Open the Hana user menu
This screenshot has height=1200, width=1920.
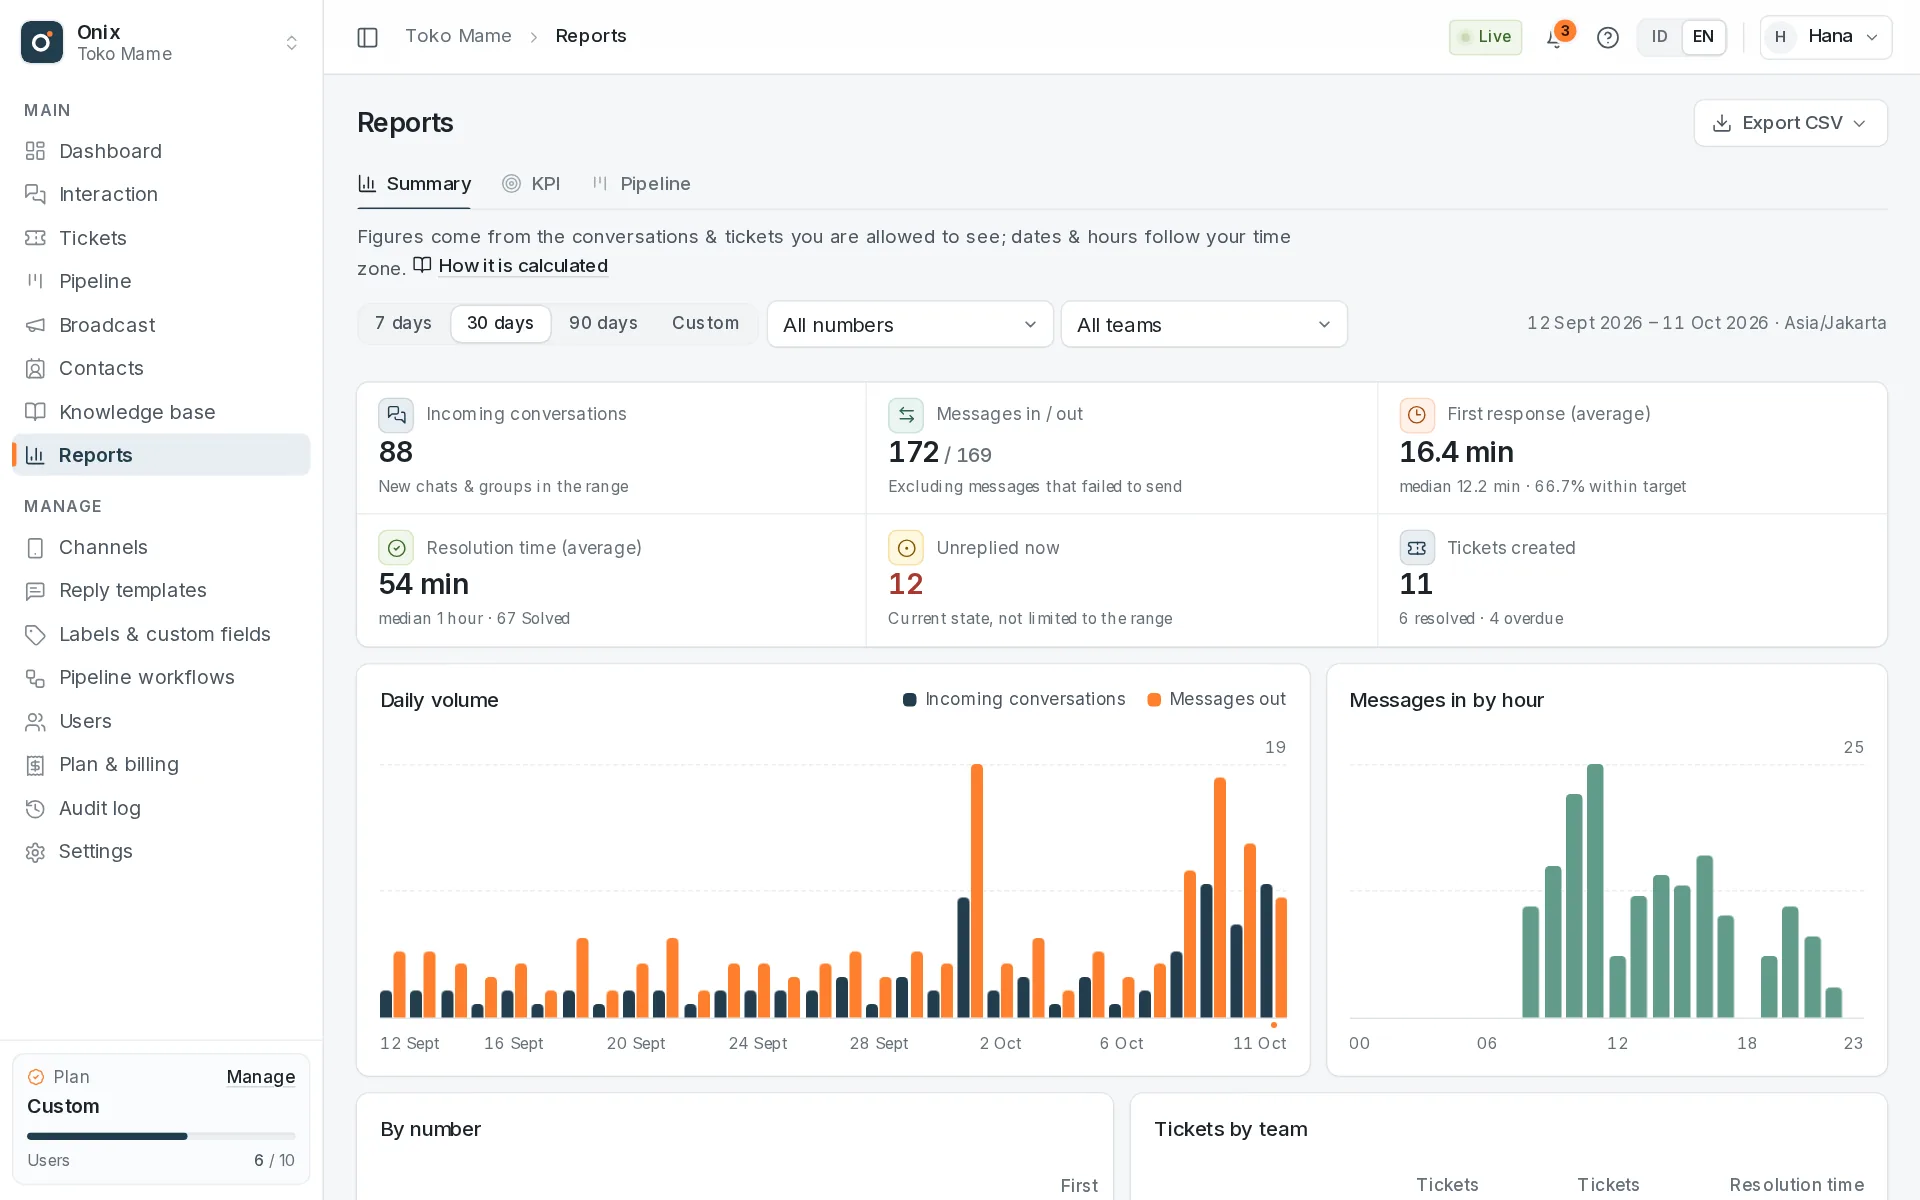coord(1826,37)
